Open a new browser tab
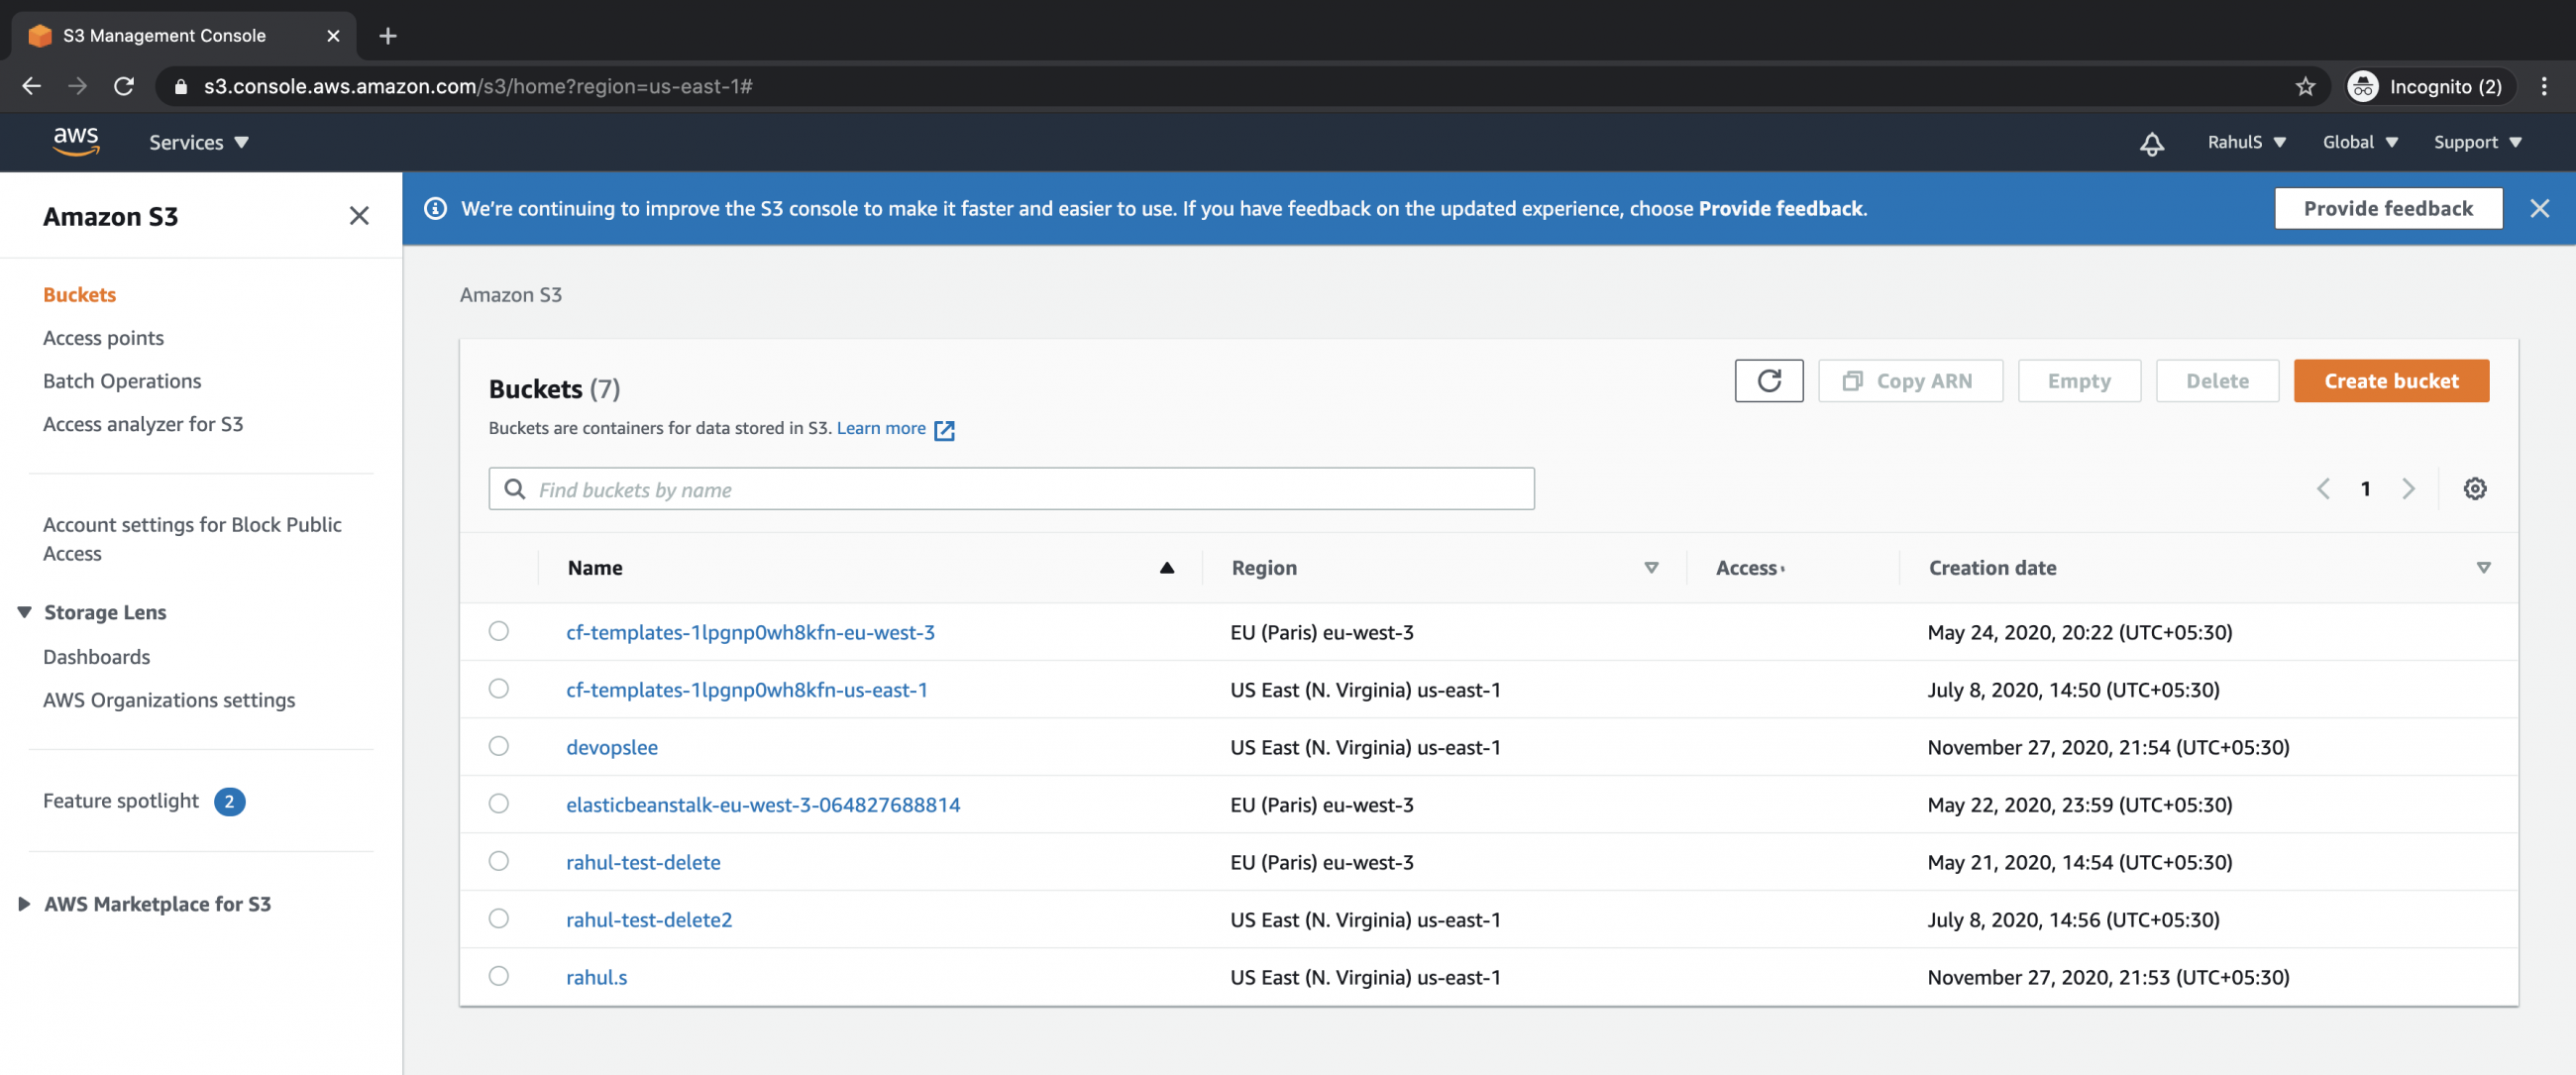This screenshot has width=2576, height=1075. click(388, 36)
